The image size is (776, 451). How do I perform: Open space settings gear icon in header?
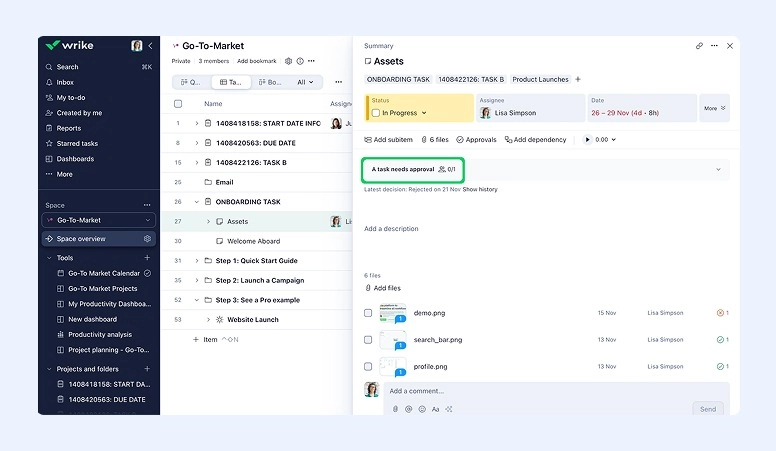click(x=289, y=61)
